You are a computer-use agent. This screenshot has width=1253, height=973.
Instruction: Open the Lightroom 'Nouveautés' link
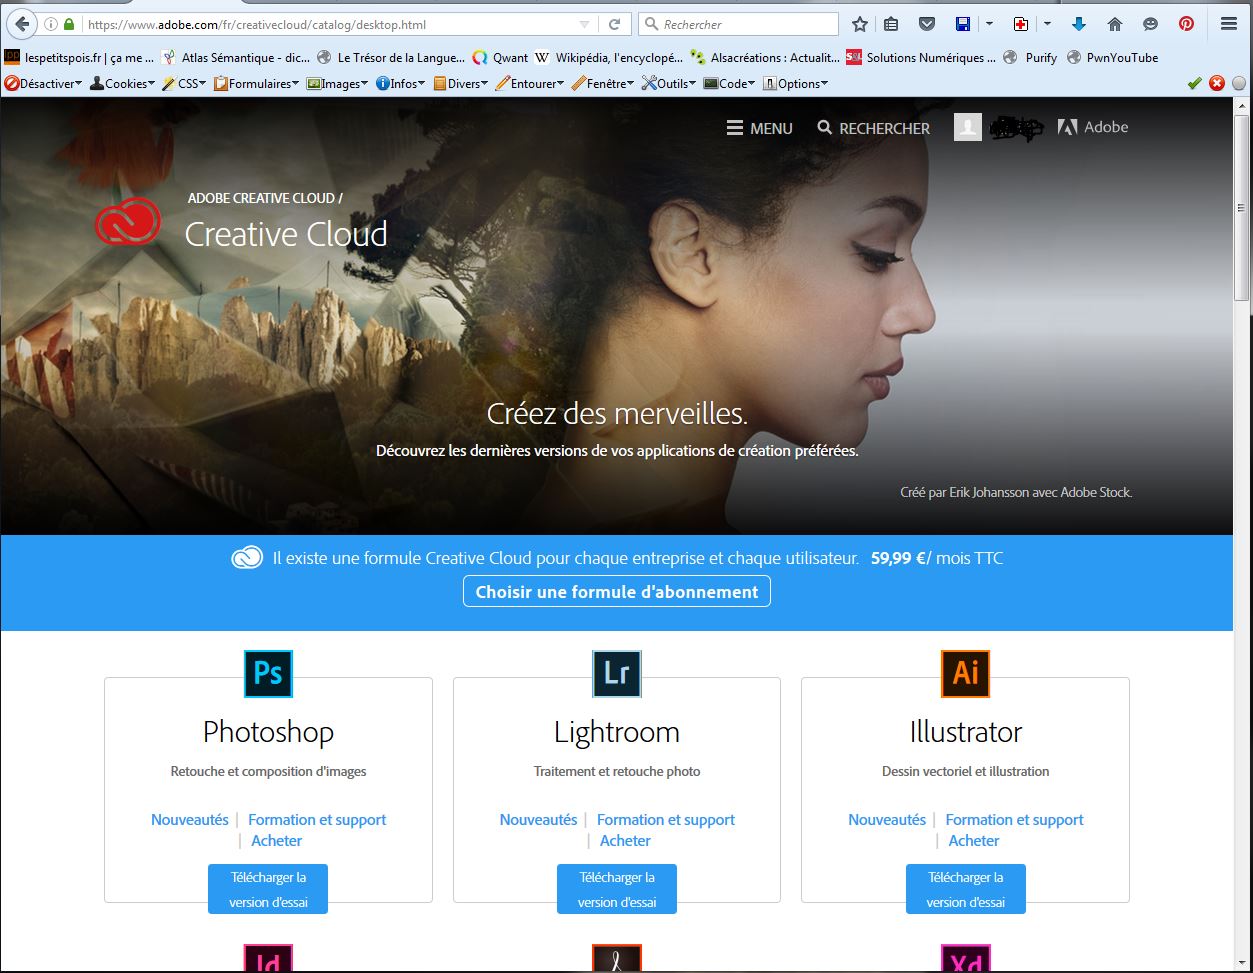click(x=538, y=819)
